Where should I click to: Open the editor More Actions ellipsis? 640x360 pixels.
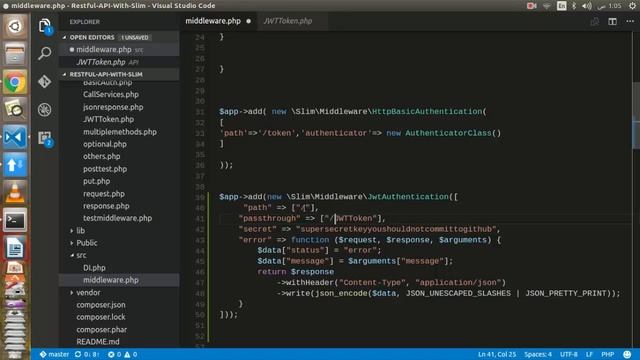pos(630,21)
